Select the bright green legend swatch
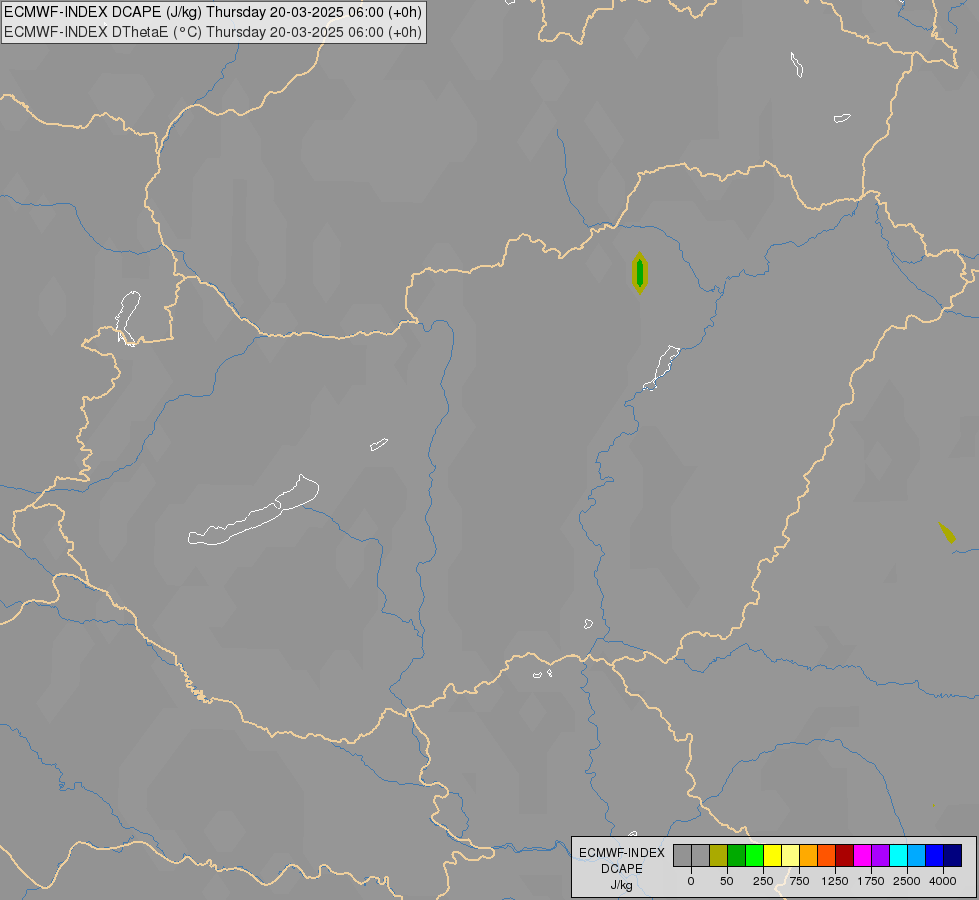Viewport: 979px width, 900px height. (755, 856)
